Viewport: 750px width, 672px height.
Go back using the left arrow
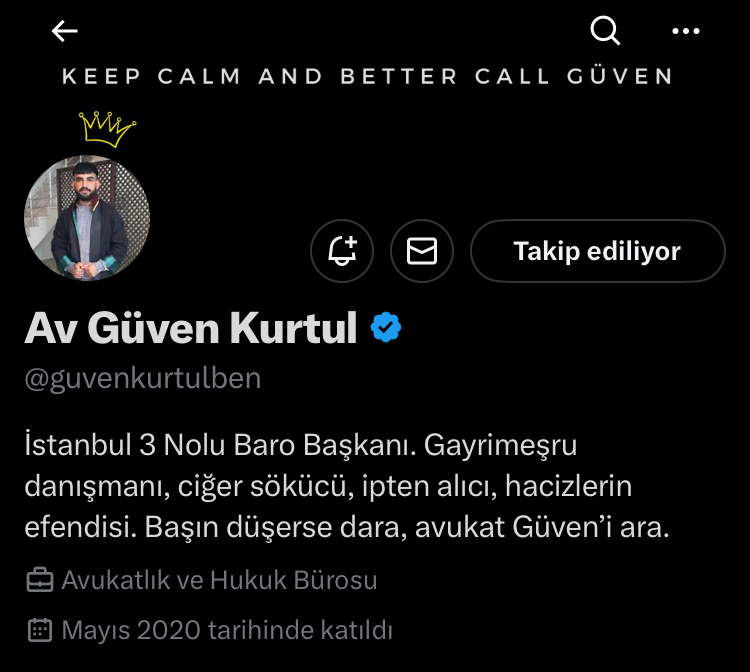[65, 31]
